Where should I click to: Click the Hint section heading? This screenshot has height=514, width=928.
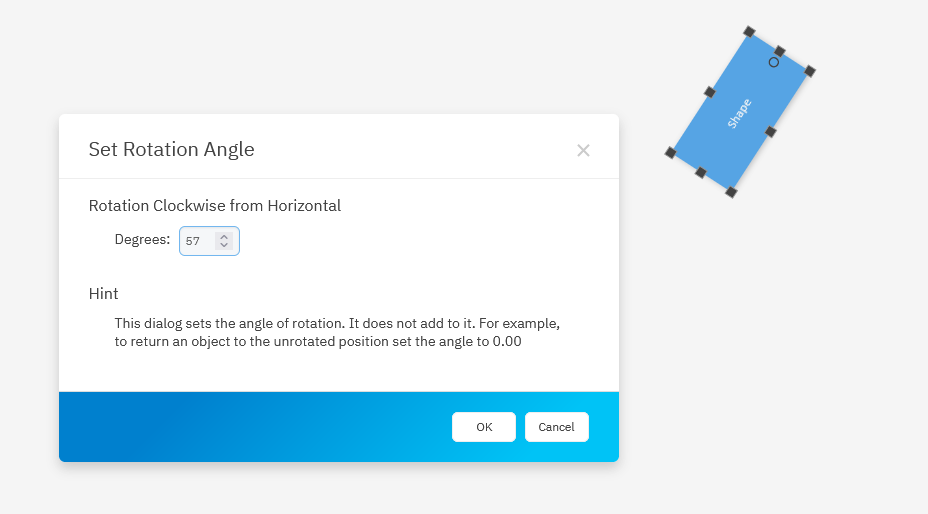pyautogui.click(x=103, y=294)
